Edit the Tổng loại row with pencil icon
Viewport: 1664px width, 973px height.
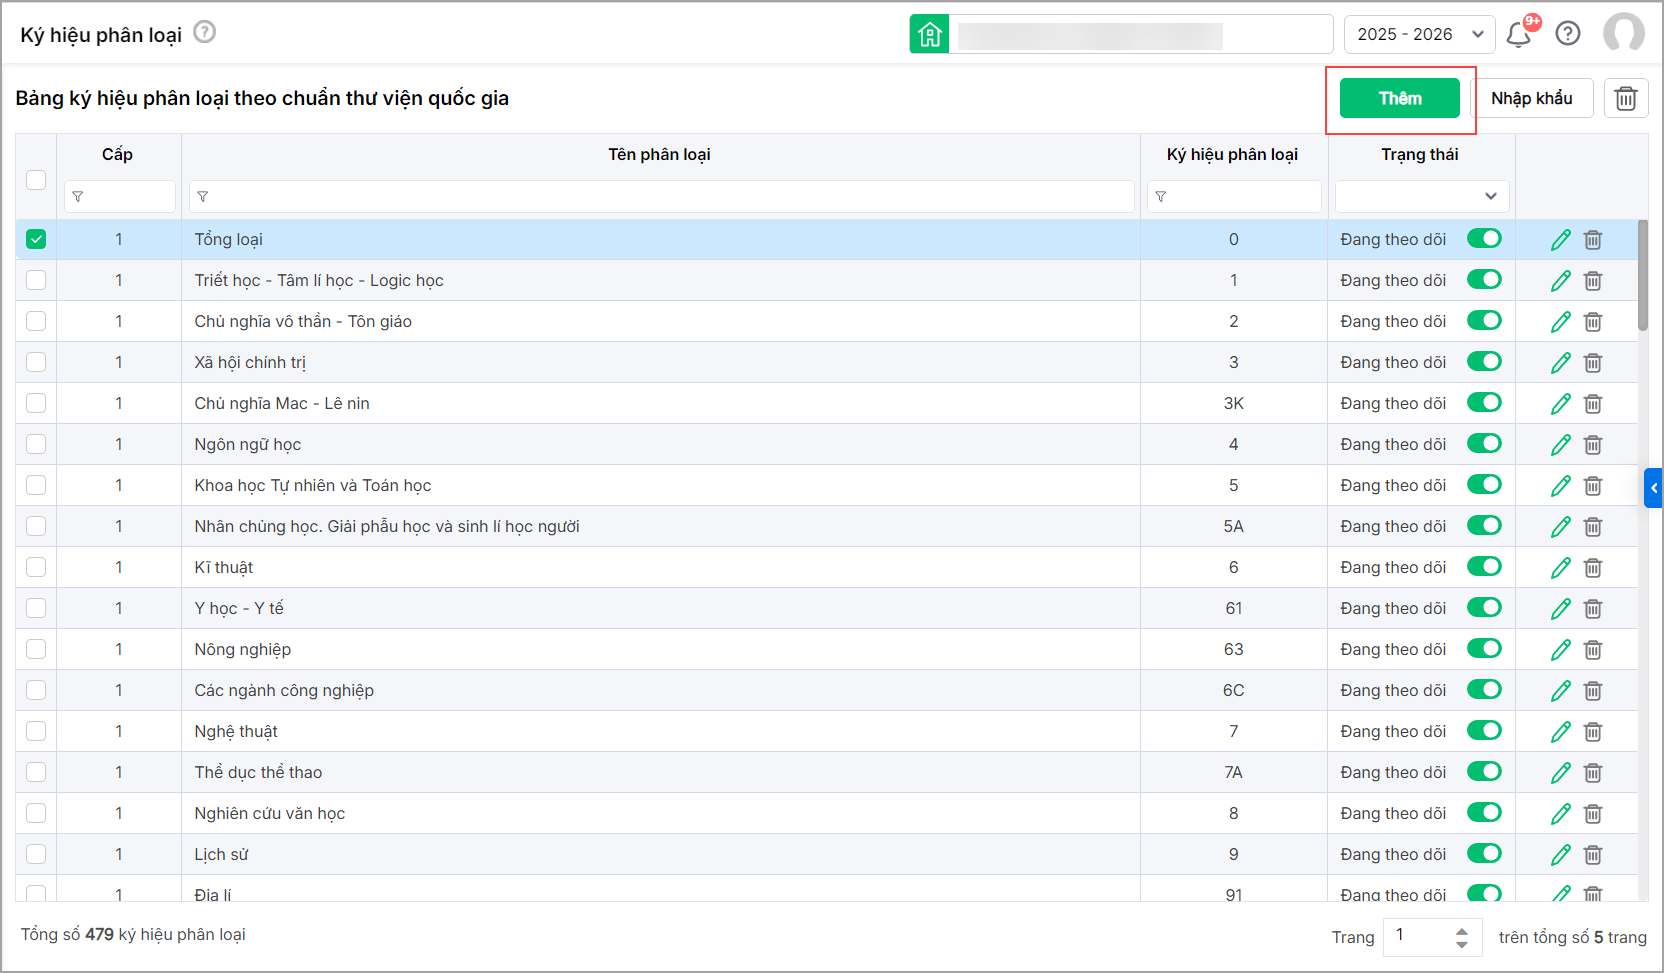[1560, 240]
